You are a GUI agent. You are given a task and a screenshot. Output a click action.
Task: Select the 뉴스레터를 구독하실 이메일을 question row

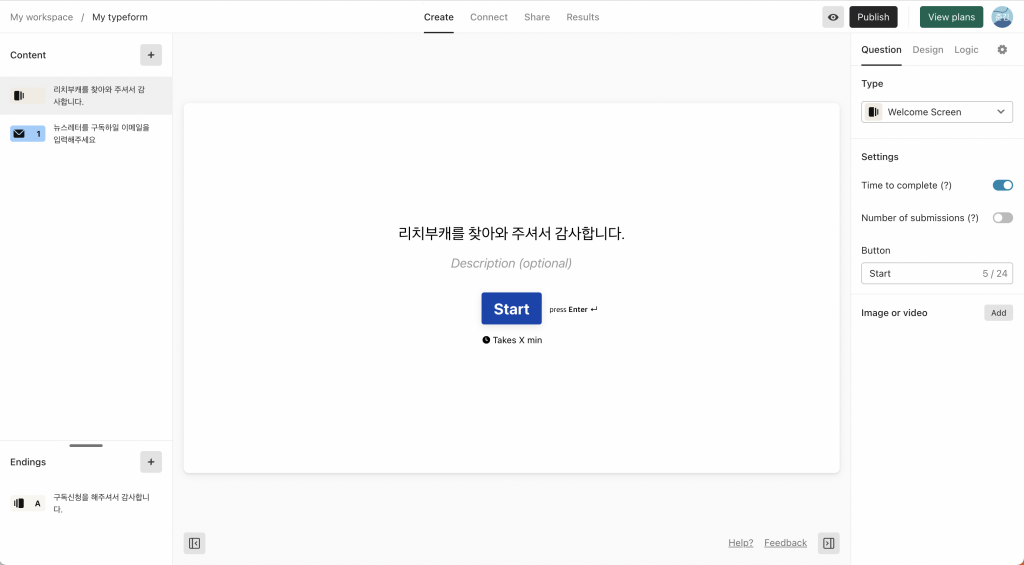86,134
